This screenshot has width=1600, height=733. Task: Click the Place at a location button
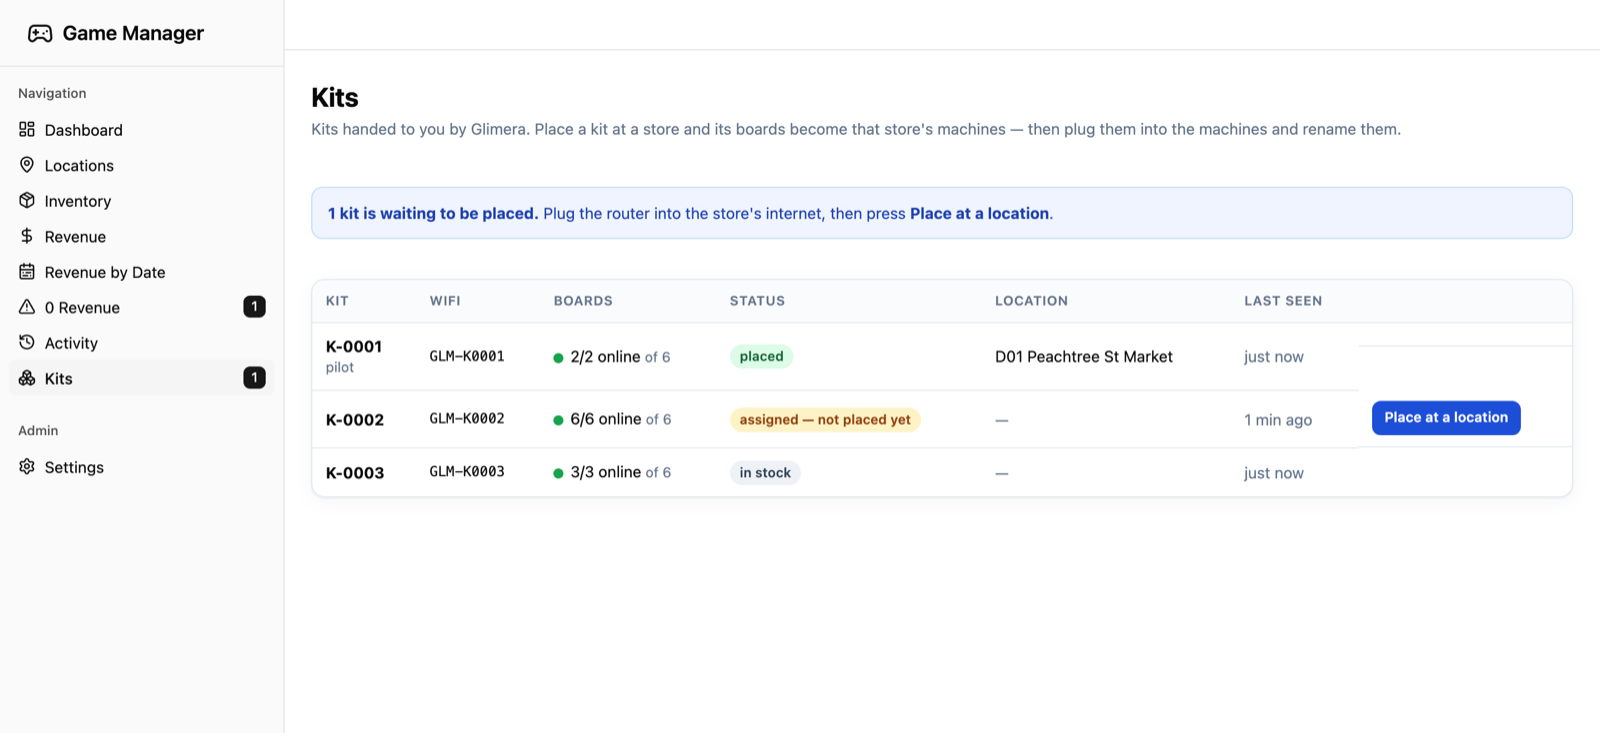[x=1446, y=418]
